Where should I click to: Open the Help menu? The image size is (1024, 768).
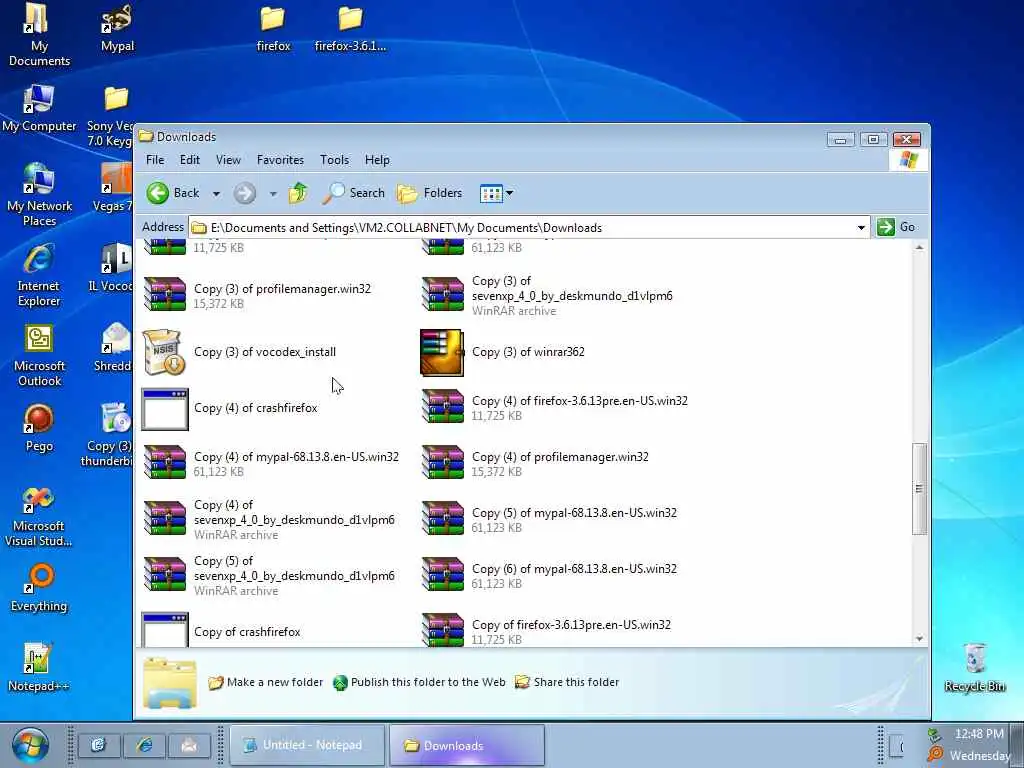click(x=377, y=160)
